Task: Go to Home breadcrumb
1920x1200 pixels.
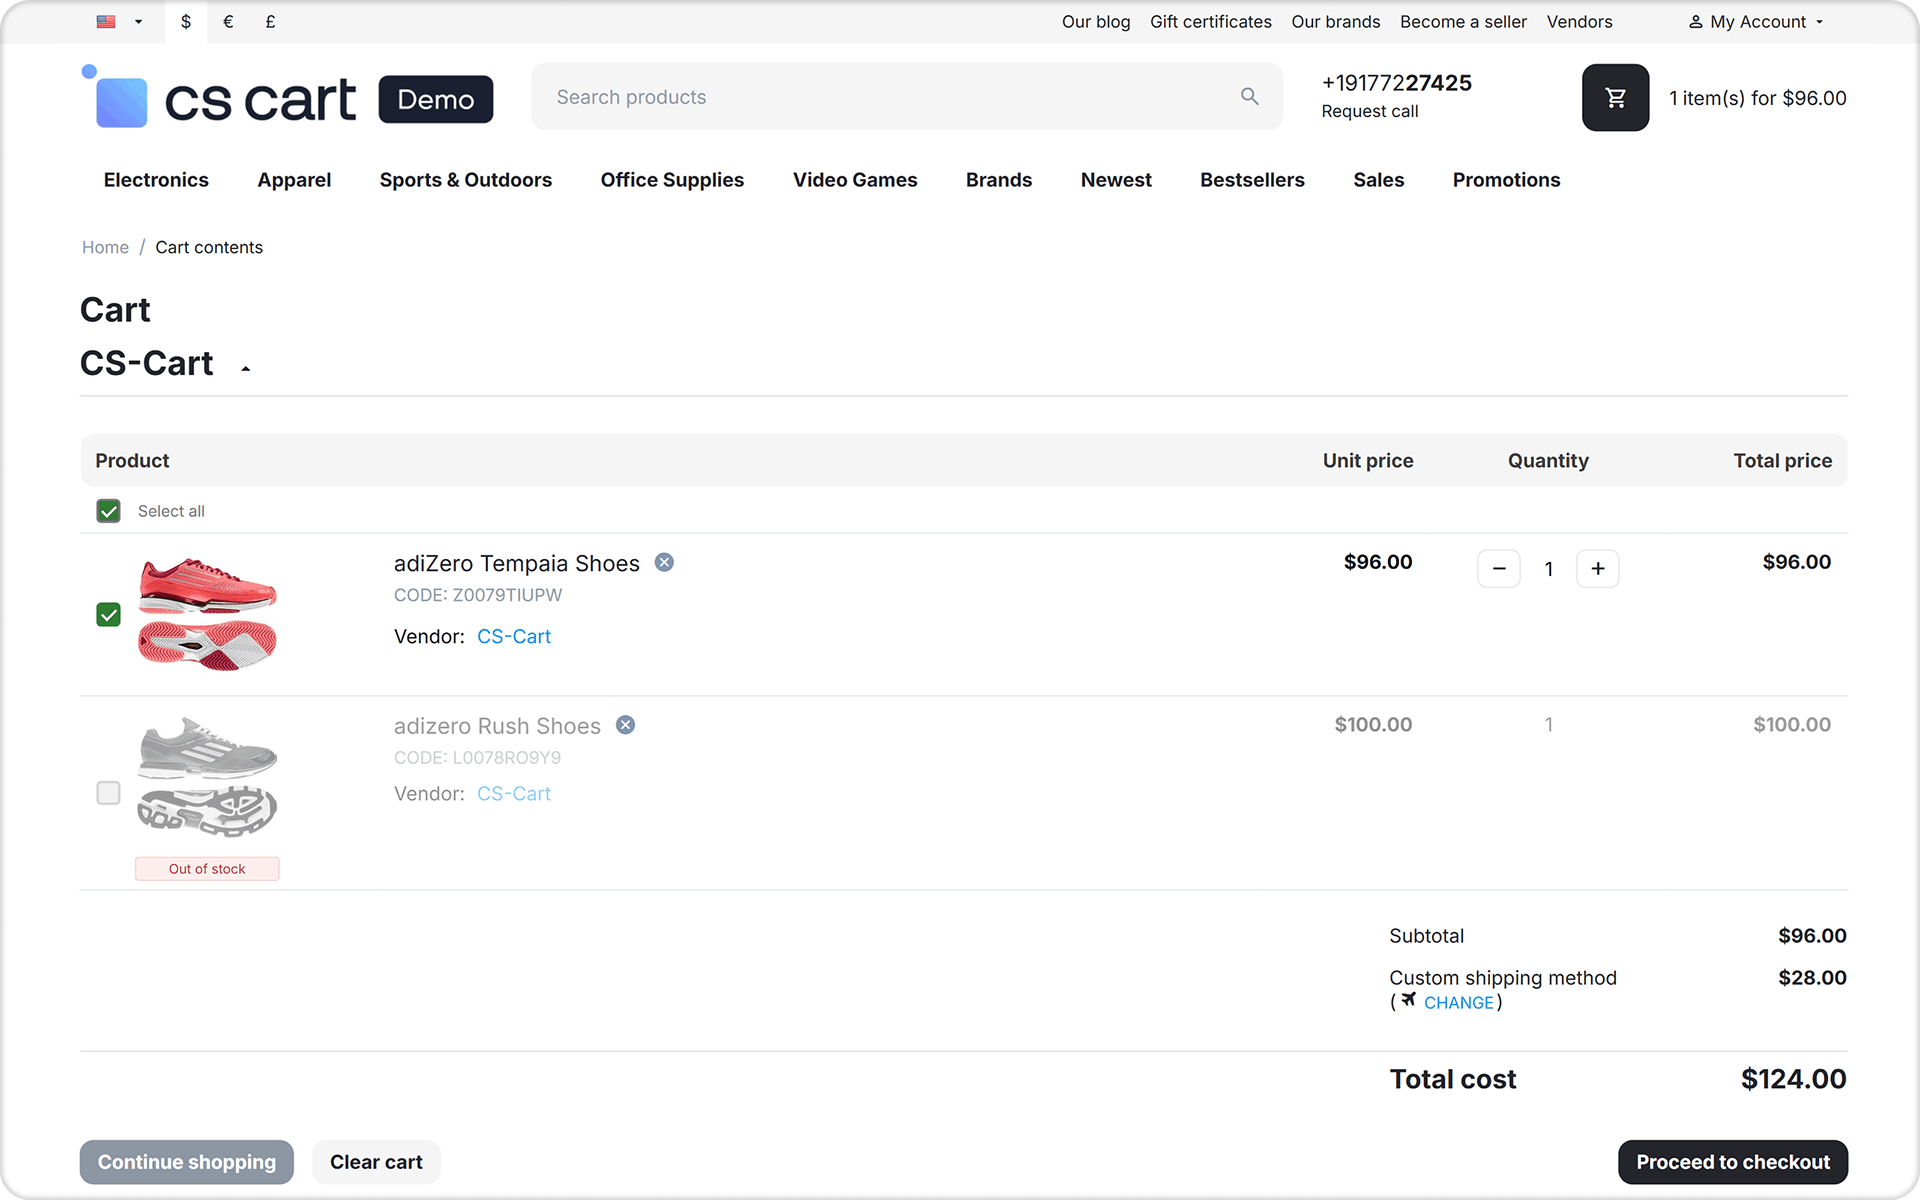Action: click(x=105, y=247)
